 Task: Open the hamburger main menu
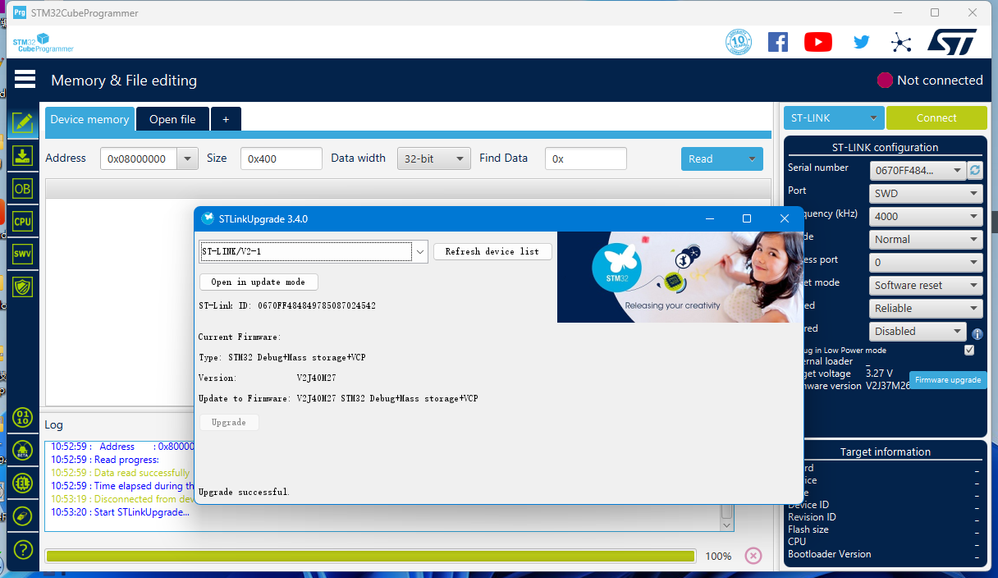pos(25,80)
